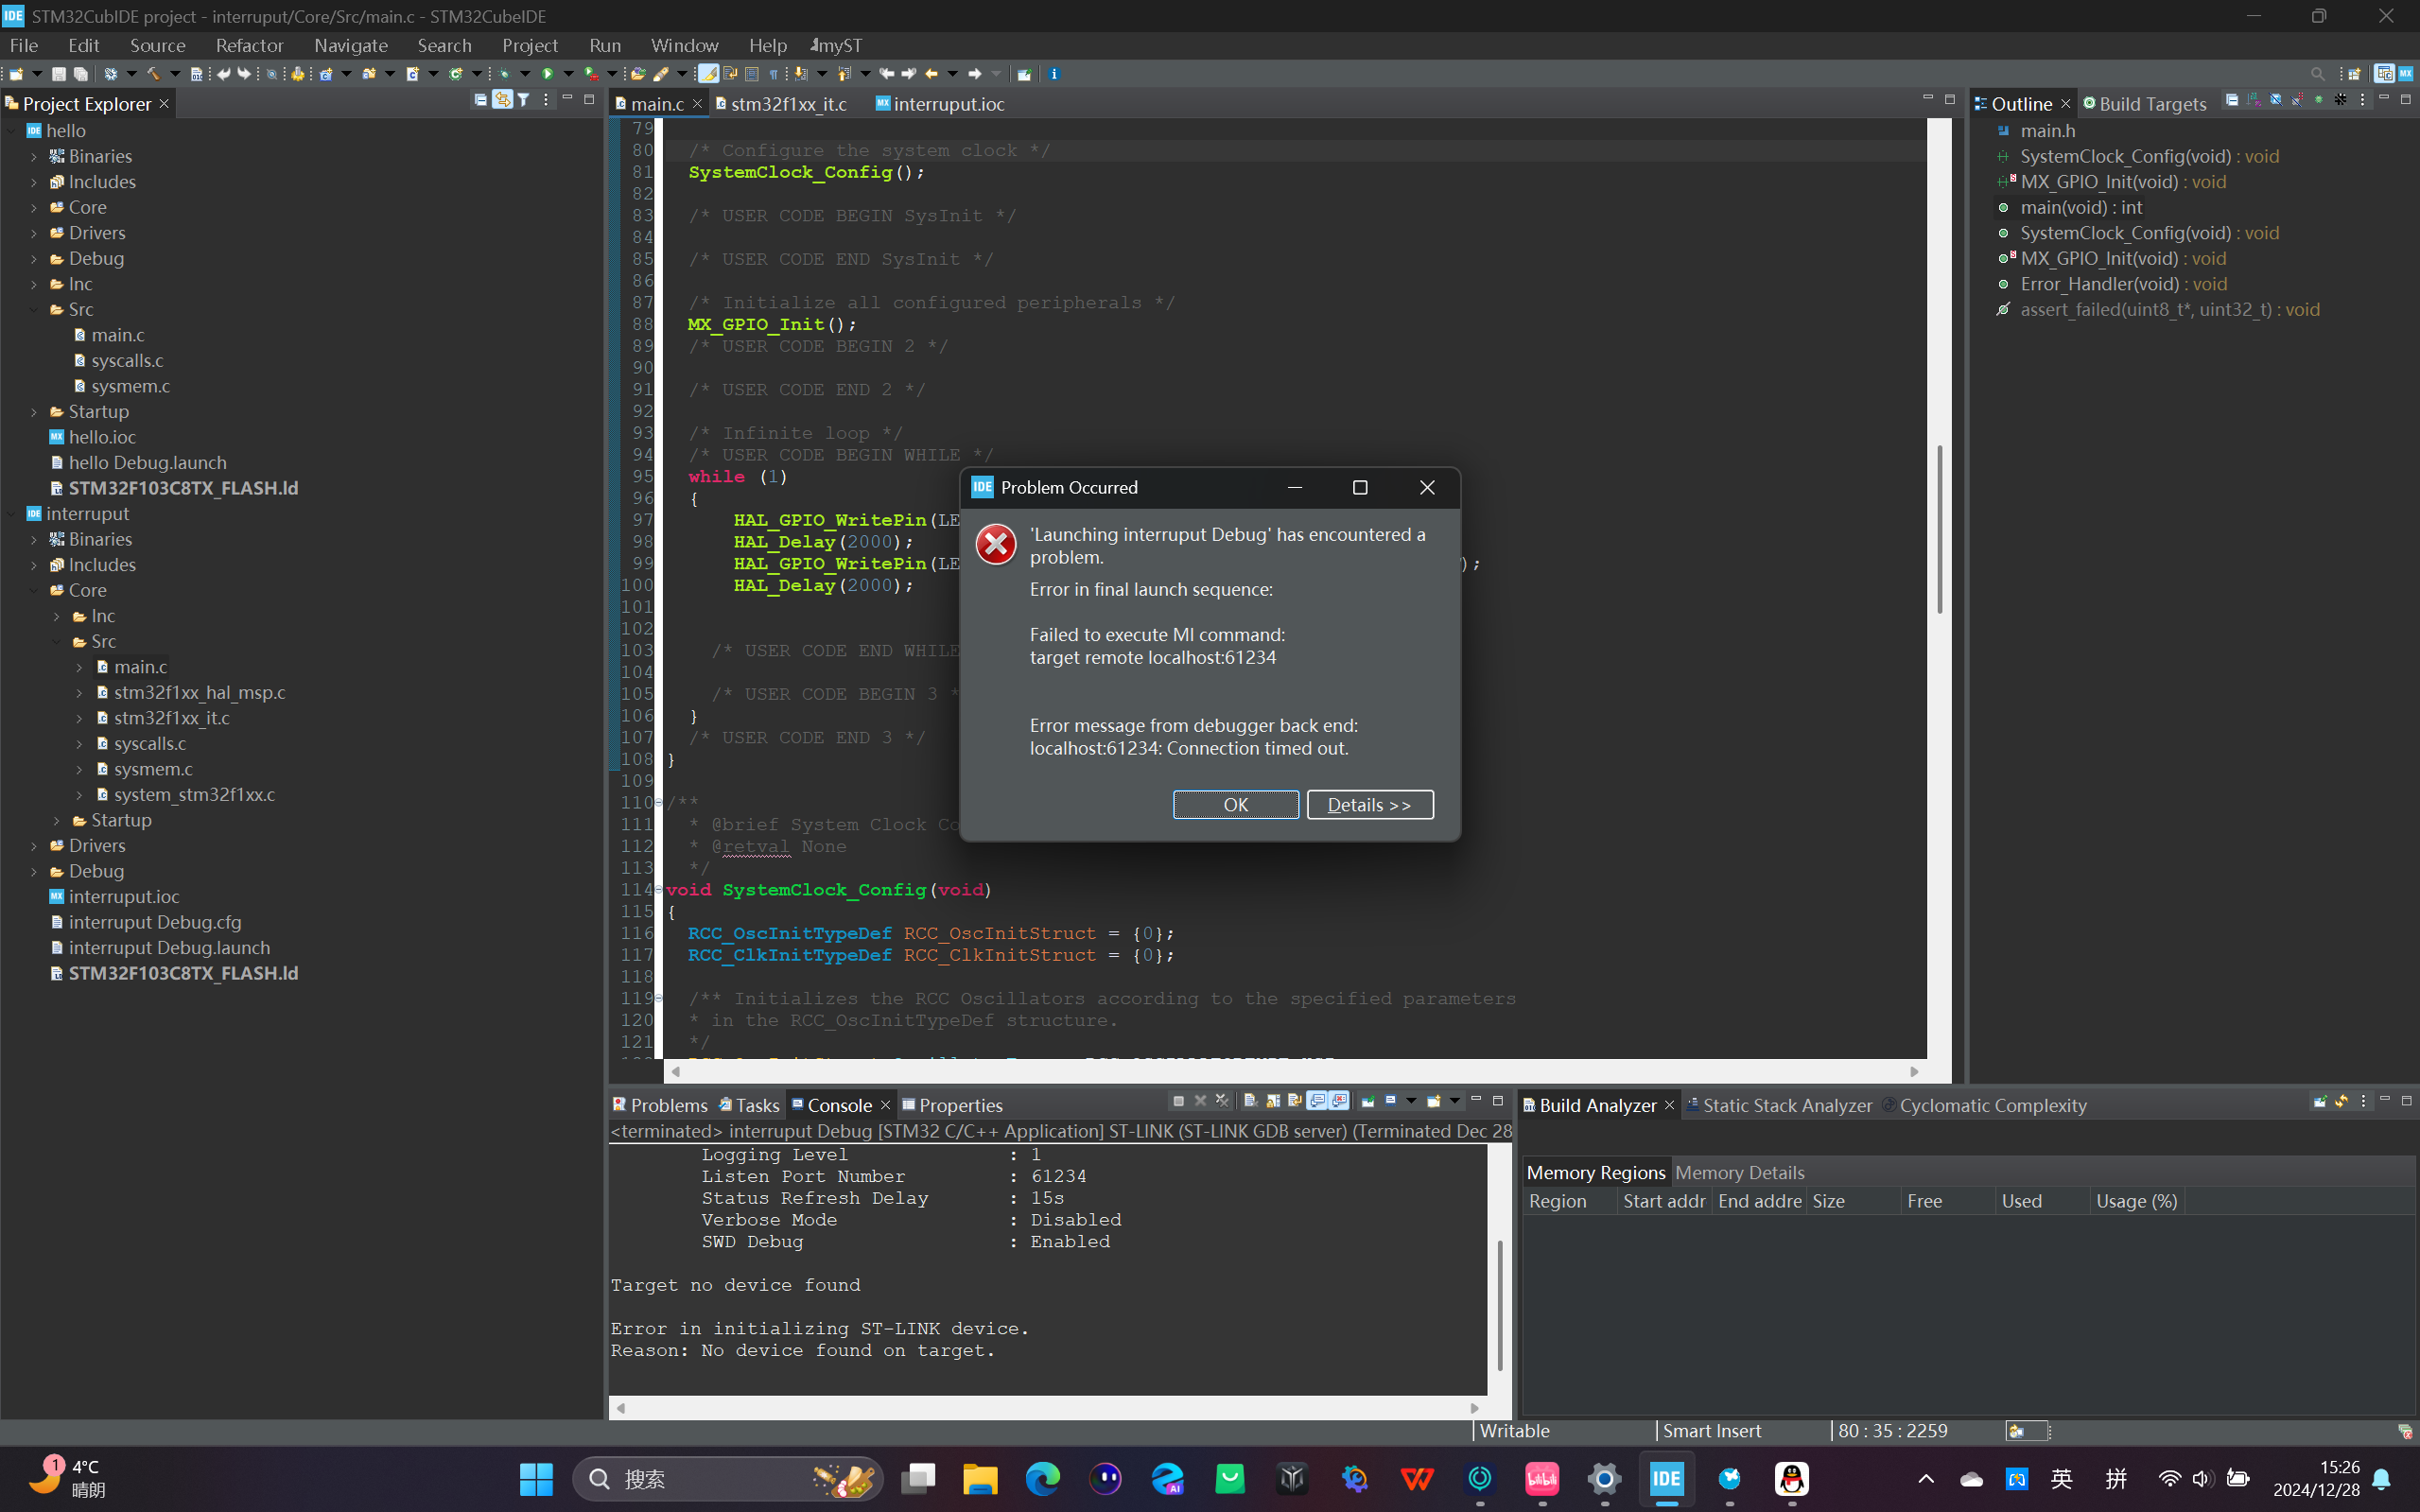The height and width of the screenshot is (1512, 2420).
Task: Open the Refactor menu
Action: (249, 45)
